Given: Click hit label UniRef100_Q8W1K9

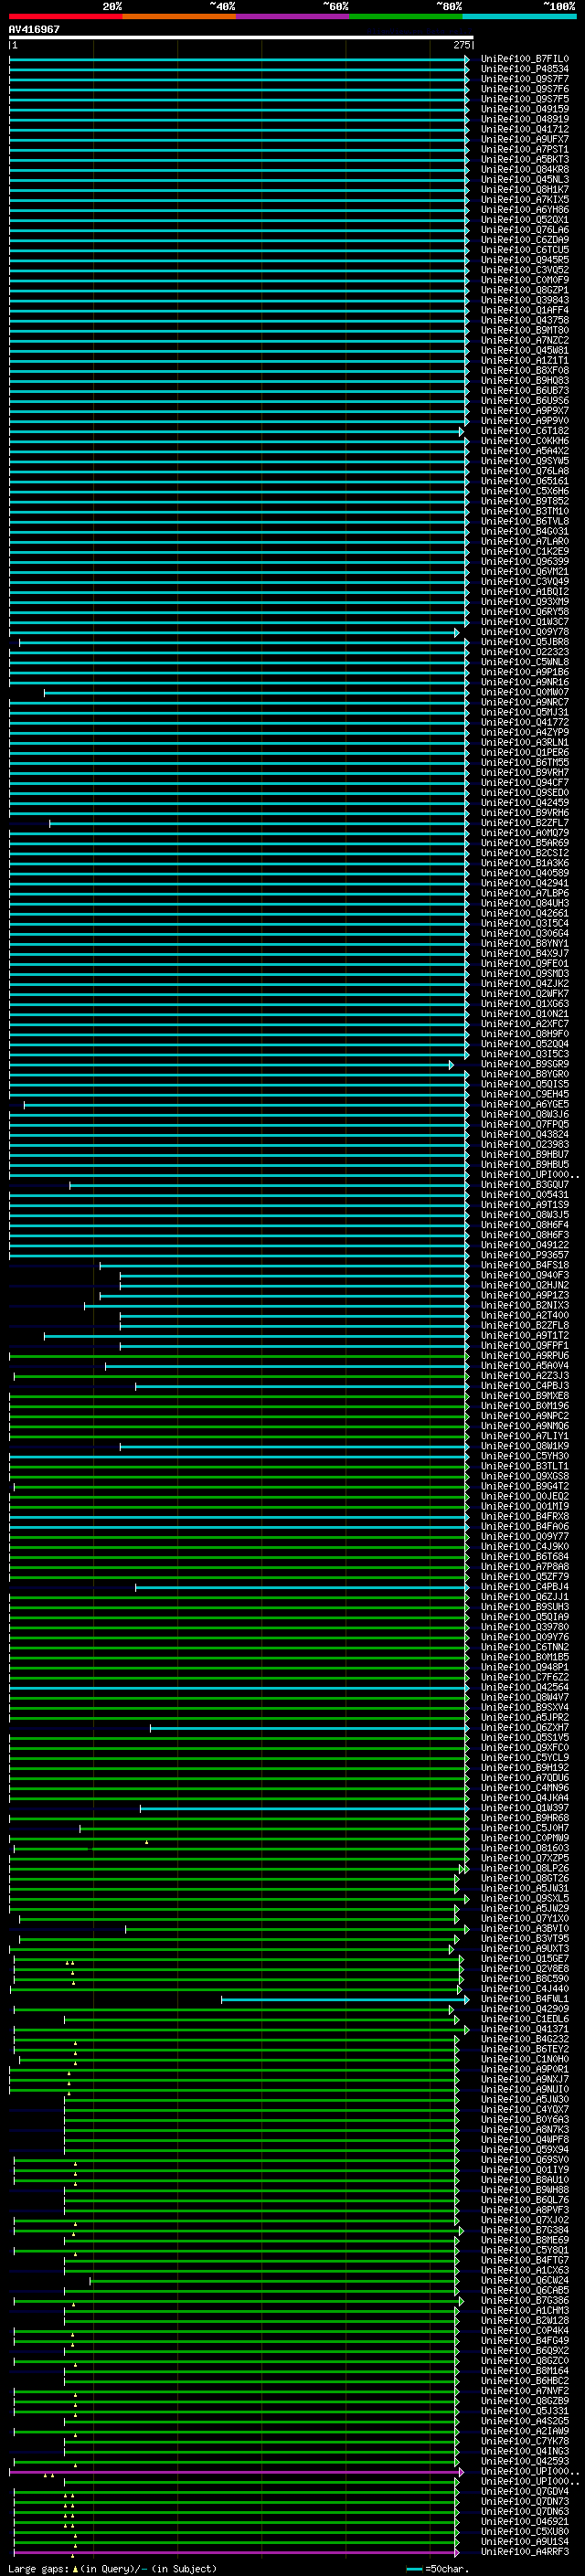Looking at the screenshot, I should [x=524, y=1446].
